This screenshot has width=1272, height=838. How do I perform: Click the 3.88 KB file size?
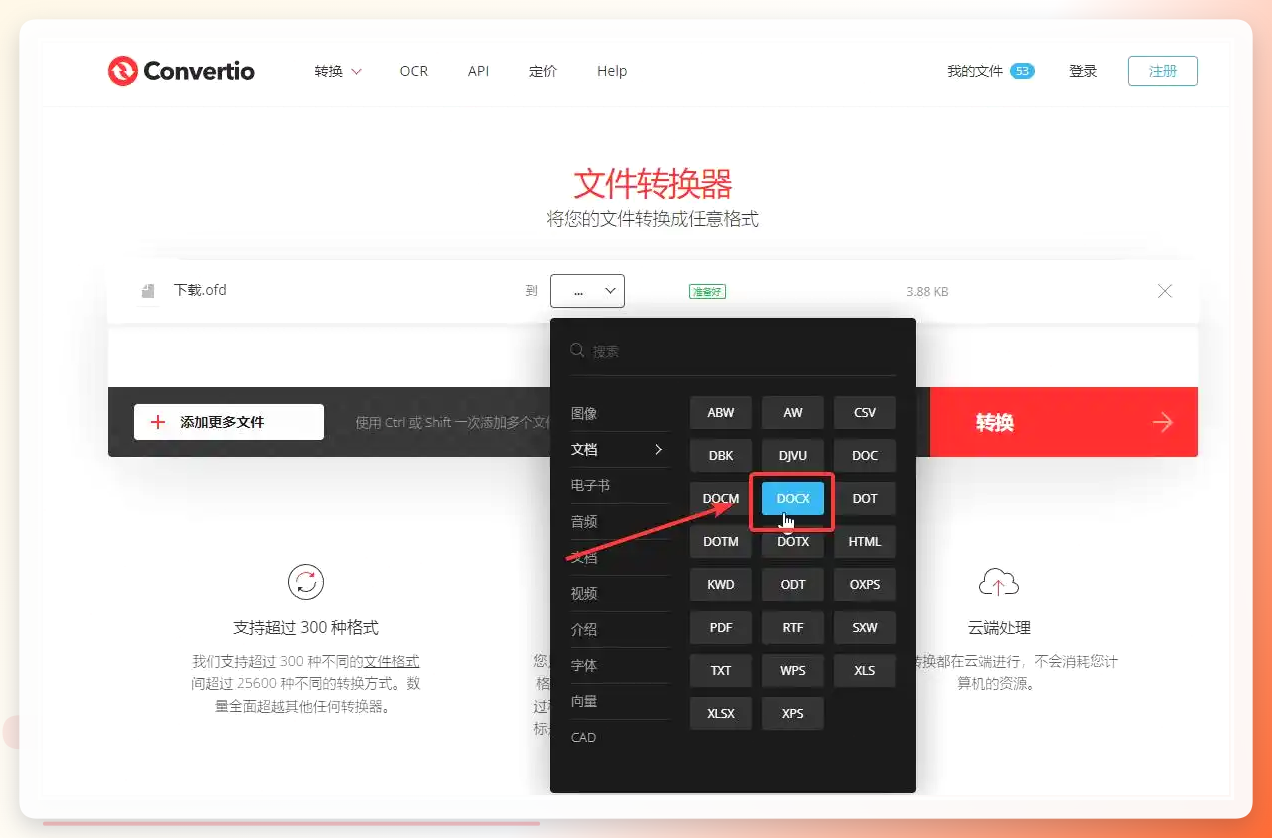[x=927, y=292]
